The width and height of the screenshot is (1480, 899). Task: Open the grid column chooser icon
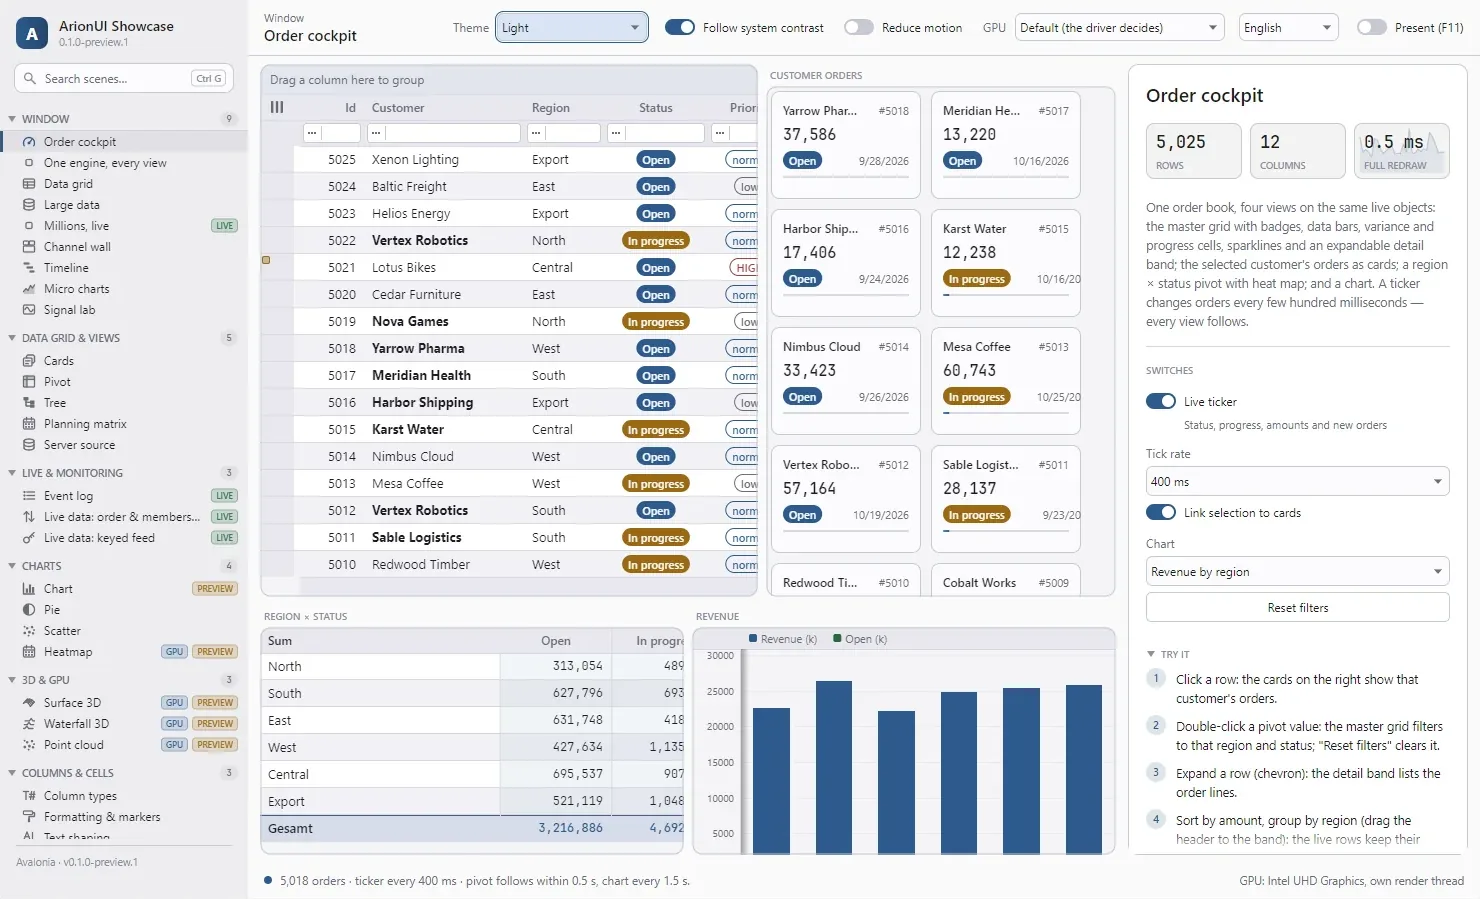point(277,108)
